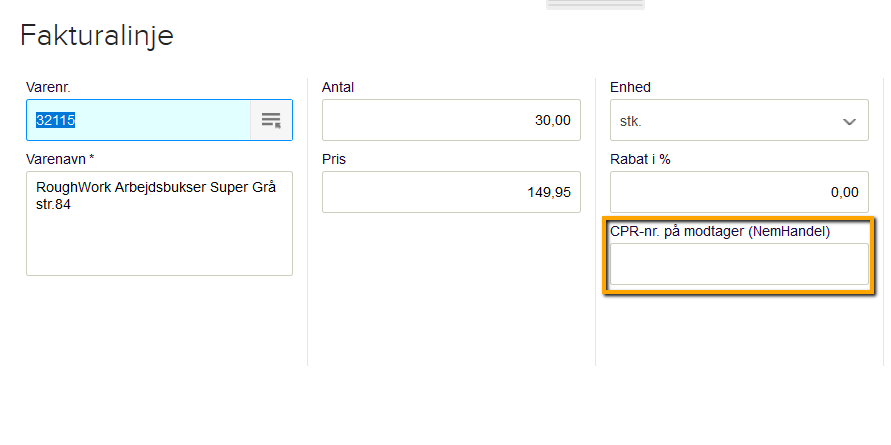891x445 pixels.
Task: Click the 'stk.' value in Enhed
Action: [632, 121]
